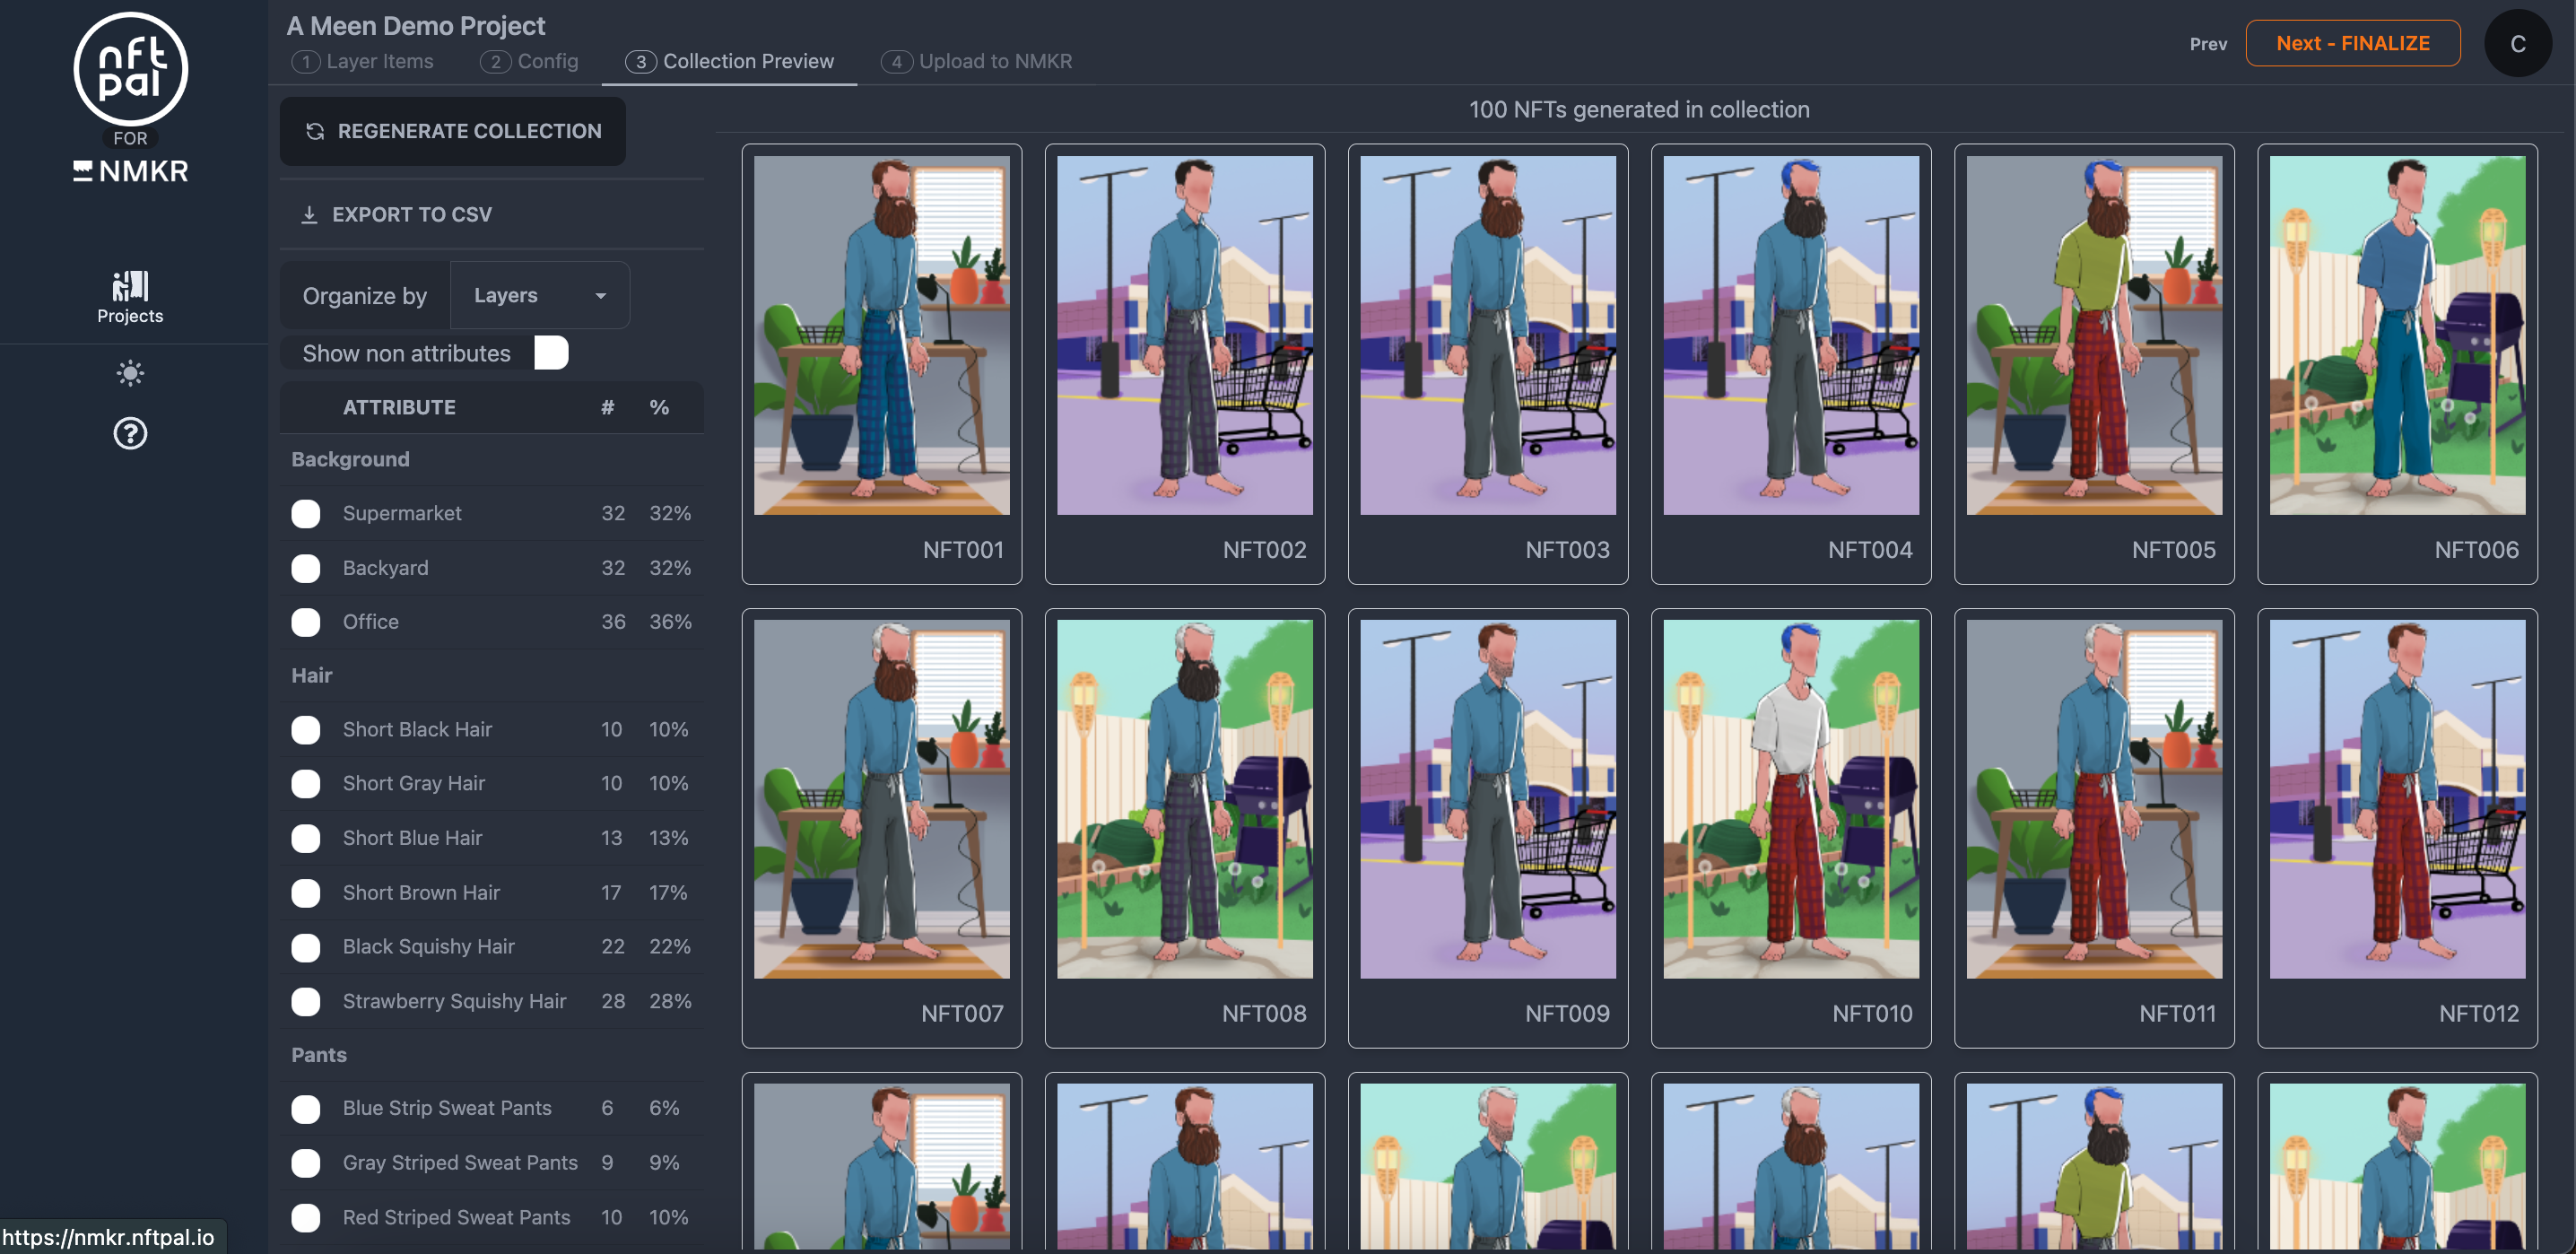2576x1254 pixels.
Task: Open the help question mark icon
Action: 130,433
